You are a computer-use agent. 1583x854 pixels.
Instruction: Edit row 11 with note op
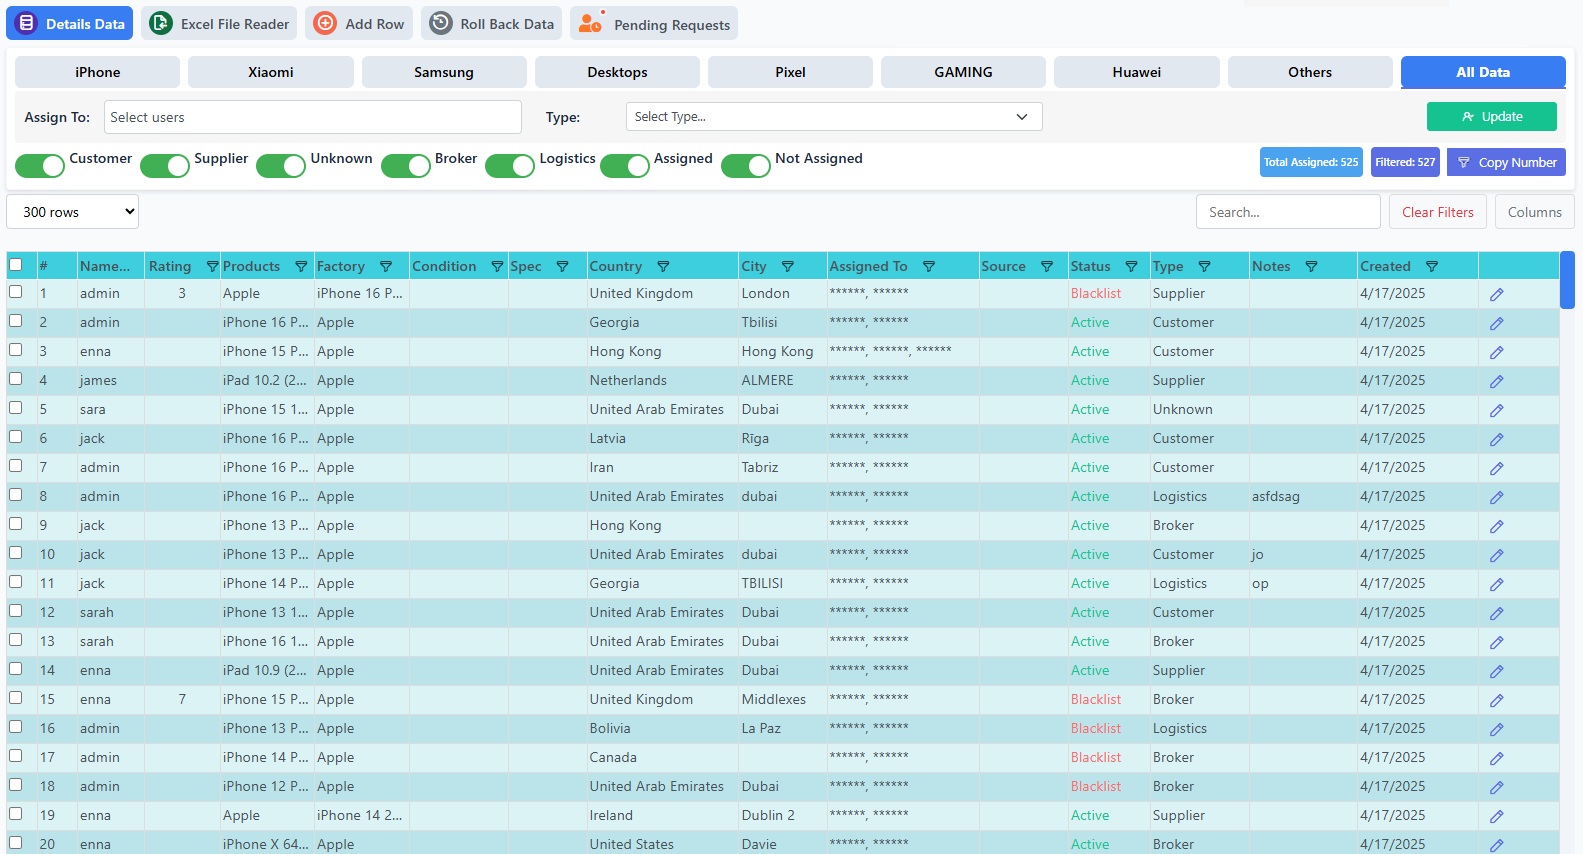pyautogui.click(x=1496, y=584)
